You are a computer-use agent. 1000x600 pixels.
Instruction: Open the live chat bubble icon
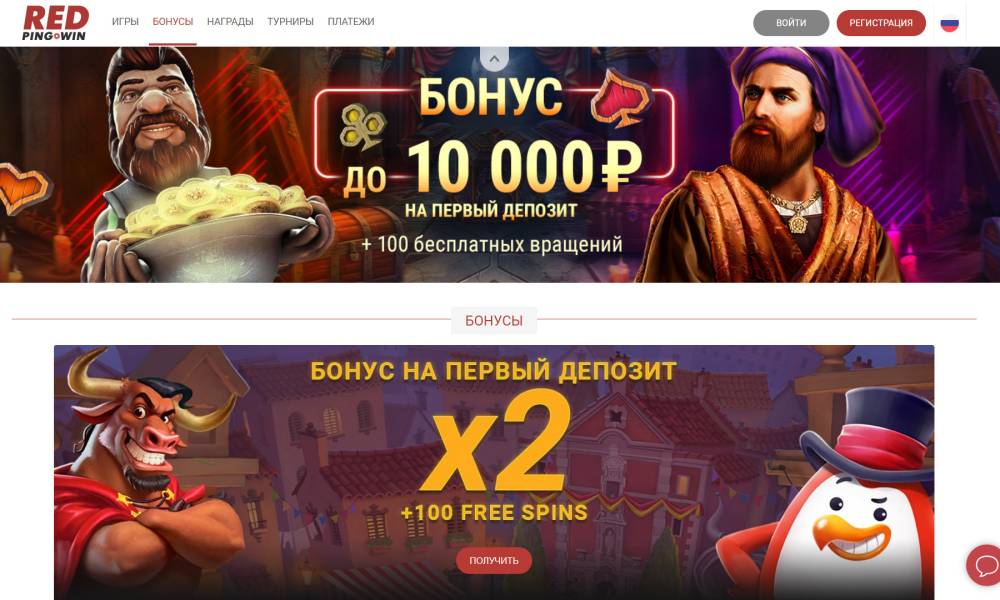(985, 565)
